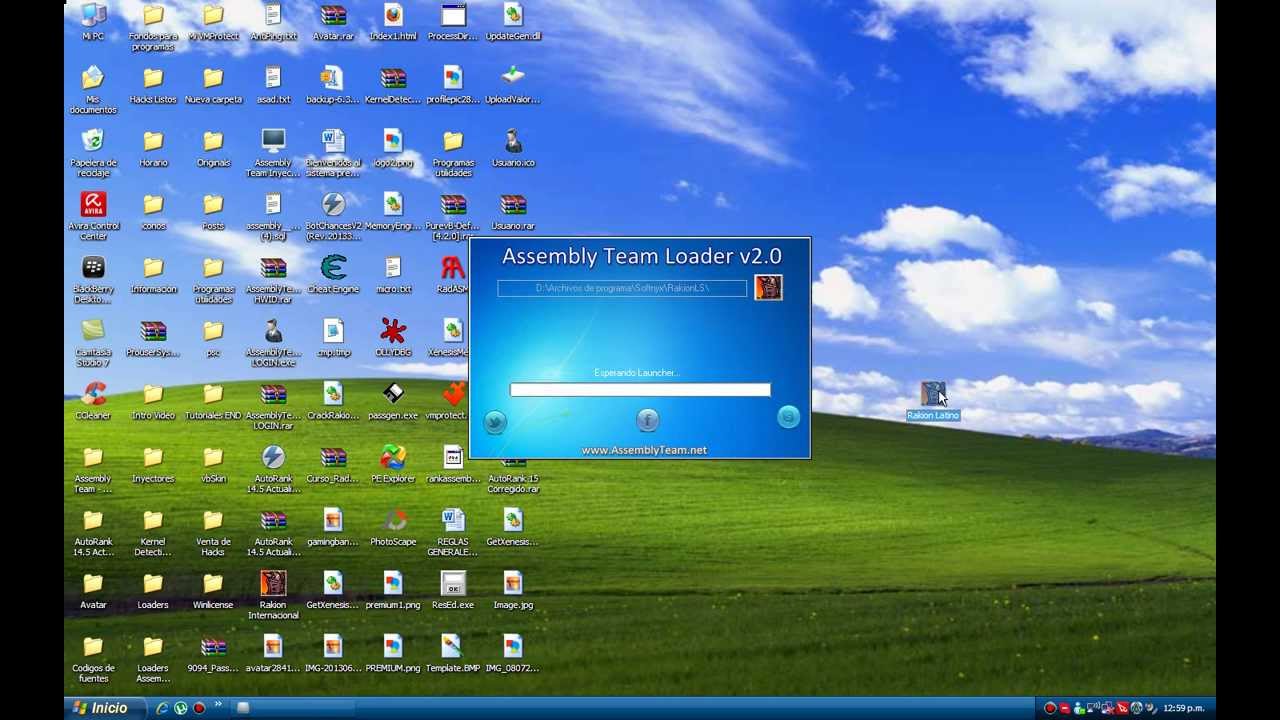
Task: Select the premium1.png image file
Action: [393, 589]
